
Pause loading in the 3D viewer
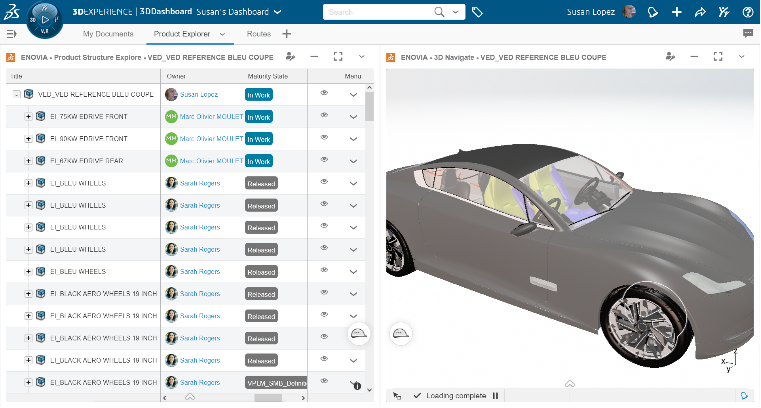494,396
